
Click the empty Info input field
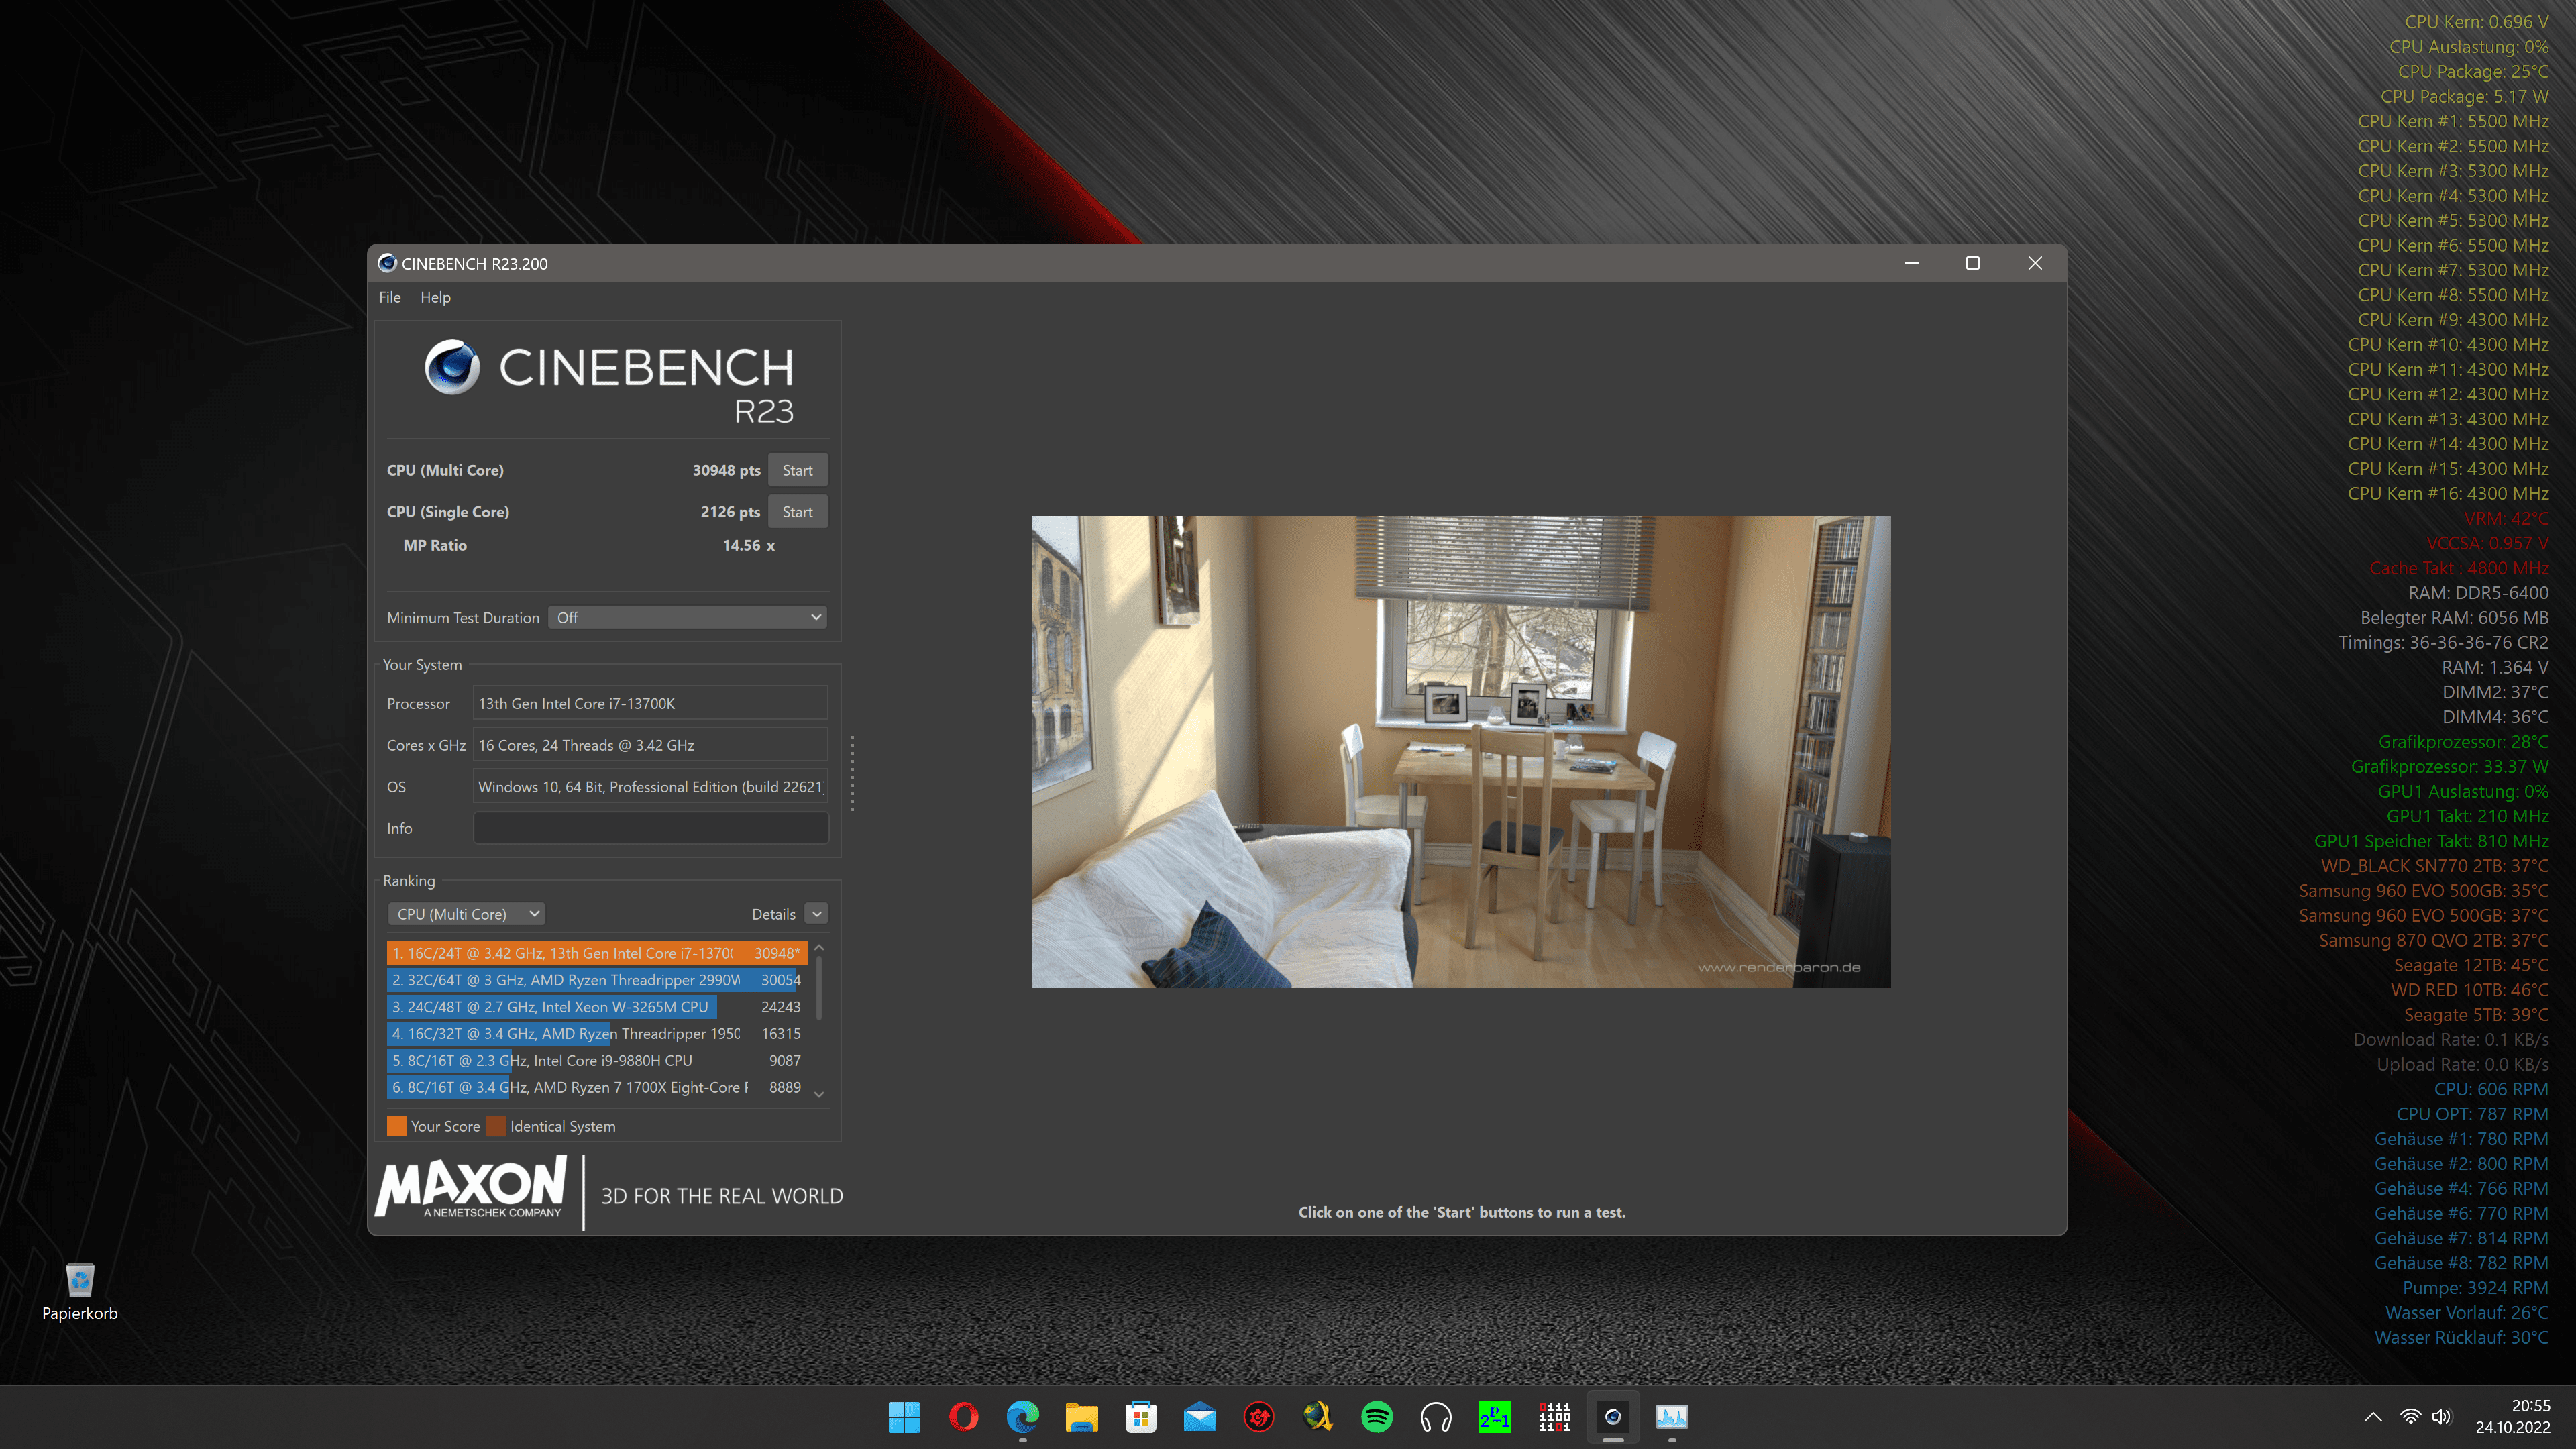click(x=650, y=828)
